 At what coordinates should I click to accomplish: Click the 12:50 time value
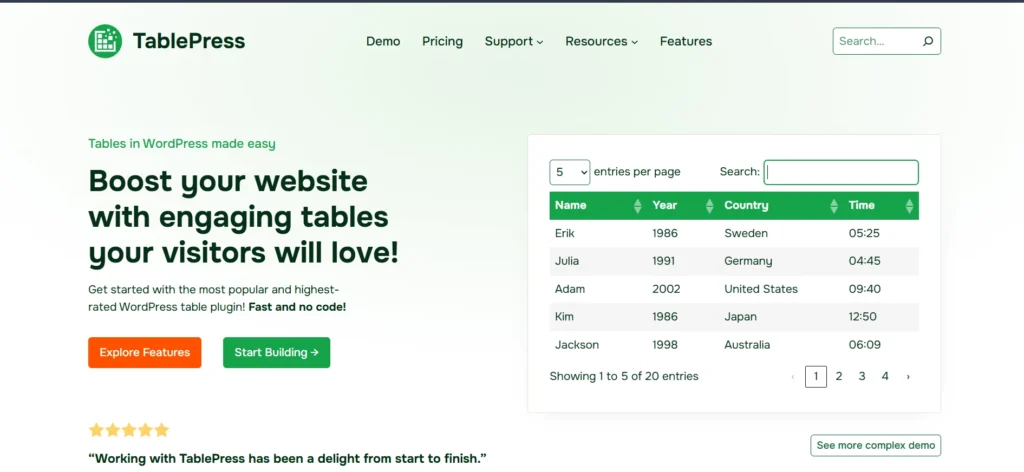[x=865, y=317]
